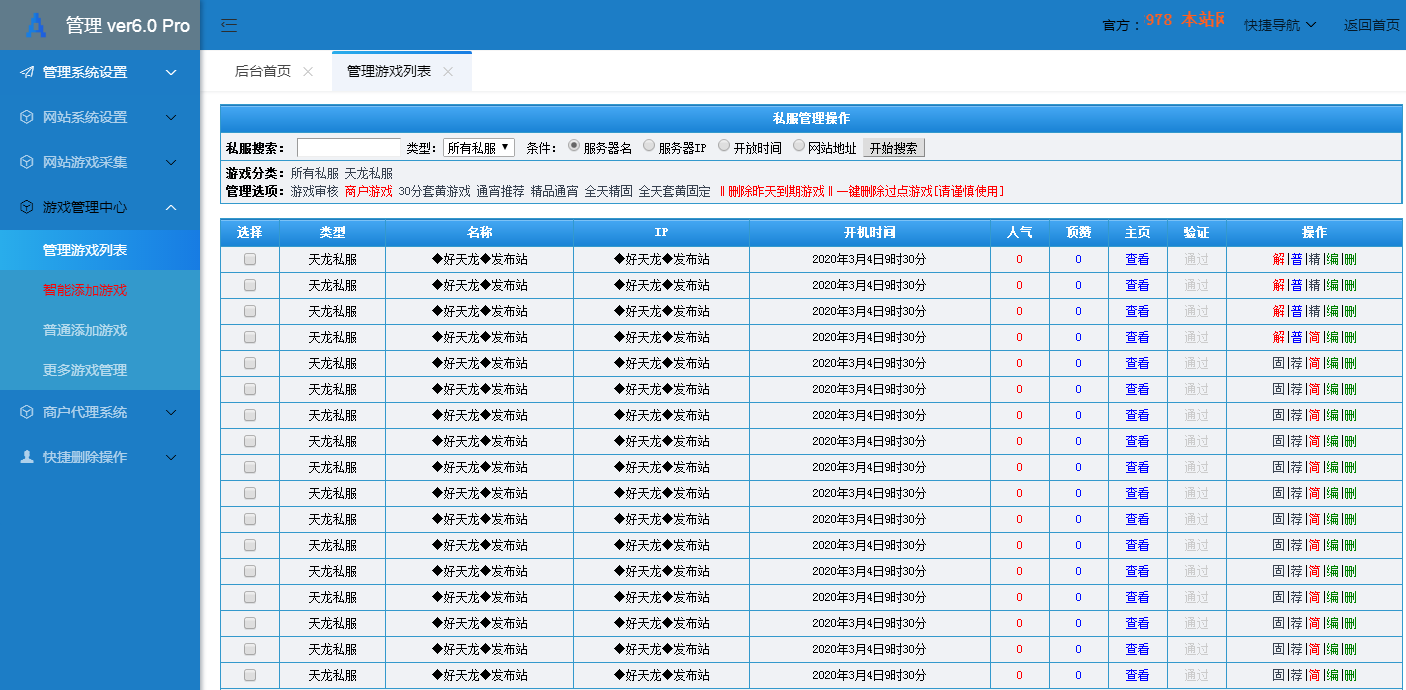Click the 一键删除过点游戏 link

tap(920, 191)
